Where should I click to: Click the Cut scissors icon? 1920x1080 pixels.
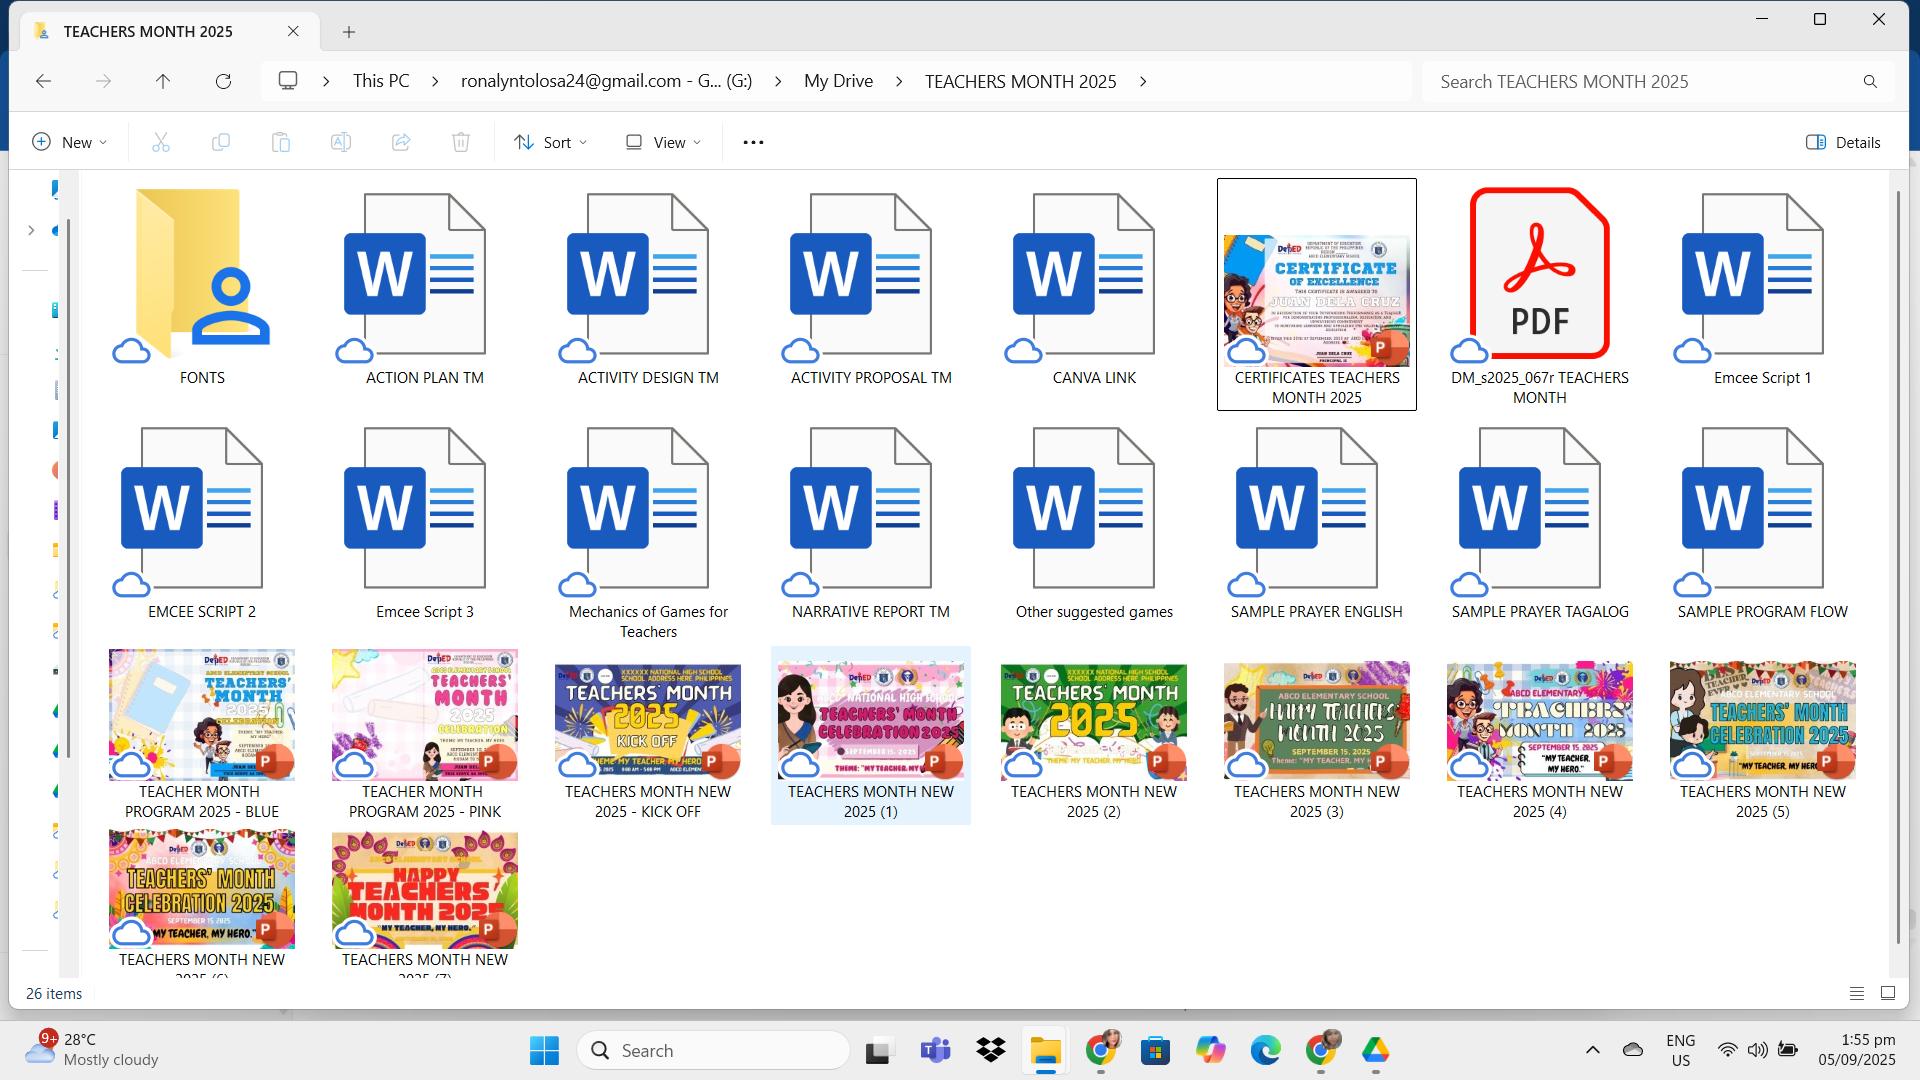click(x=161, y=142)
